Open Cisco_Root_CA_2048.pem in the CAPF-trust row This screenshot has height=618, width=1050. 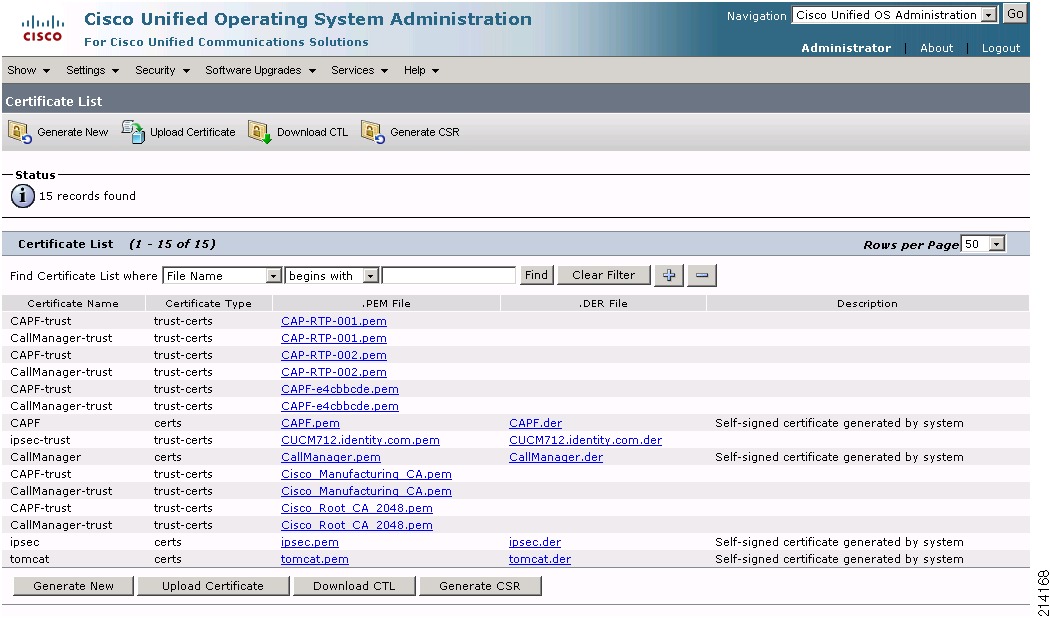pos(357,508)
